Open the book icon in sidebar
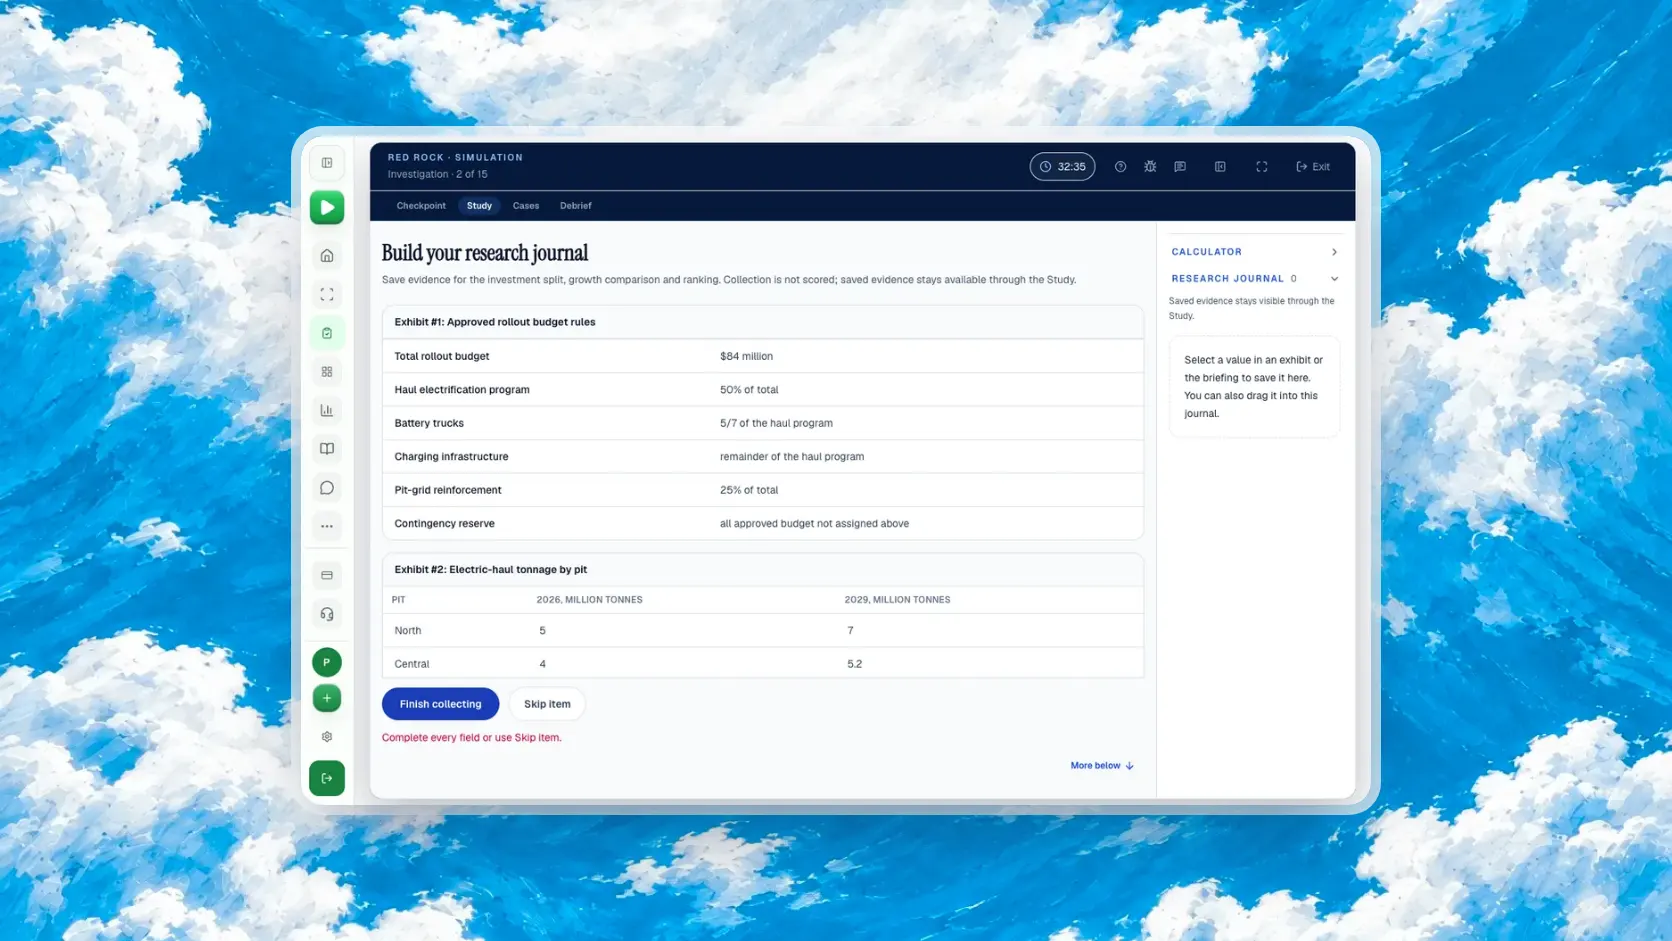Viewport: 1672px width, 941px height. 327,449
